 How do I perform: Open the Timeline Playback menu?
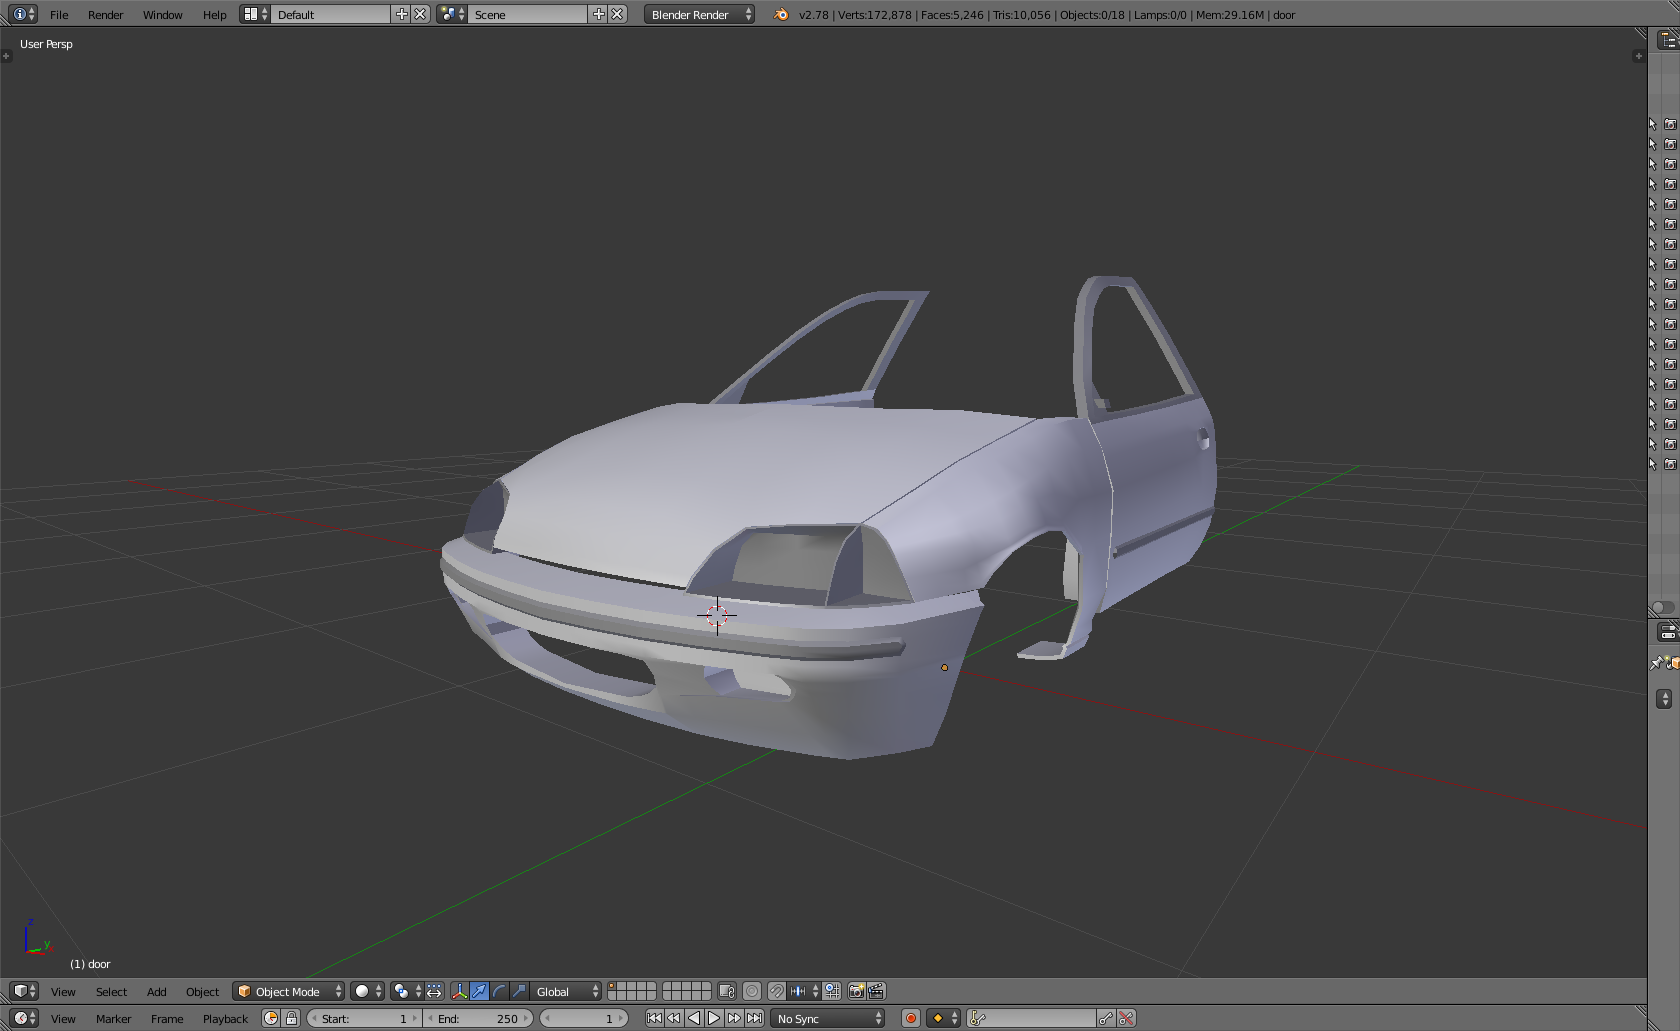(x=225, y=1019)
